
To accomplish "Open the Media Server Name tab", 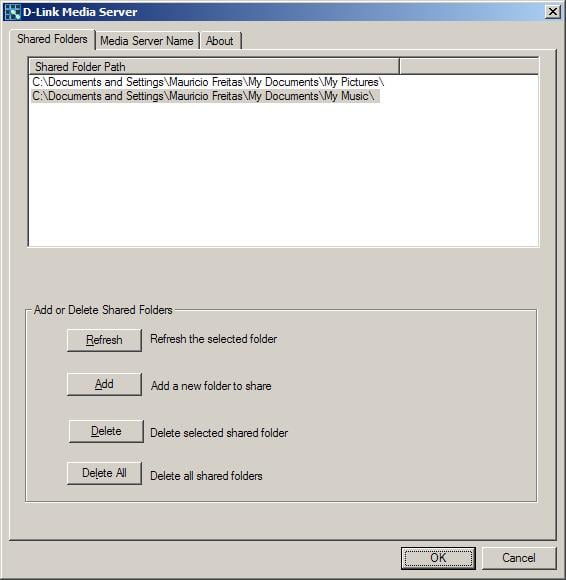I will pos(147,41).
